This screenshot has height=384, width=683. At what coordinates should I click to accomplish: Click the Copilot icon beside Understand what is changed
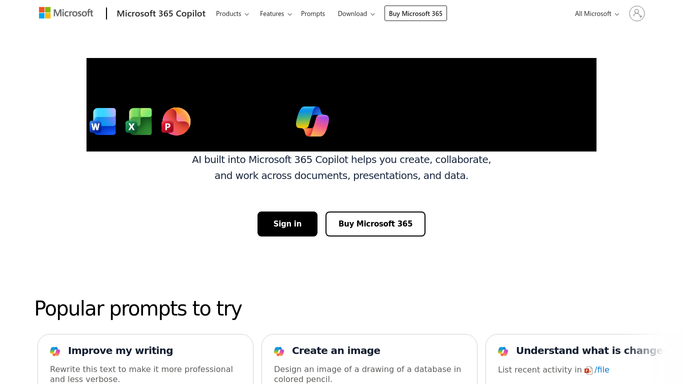tap(503, 351)
